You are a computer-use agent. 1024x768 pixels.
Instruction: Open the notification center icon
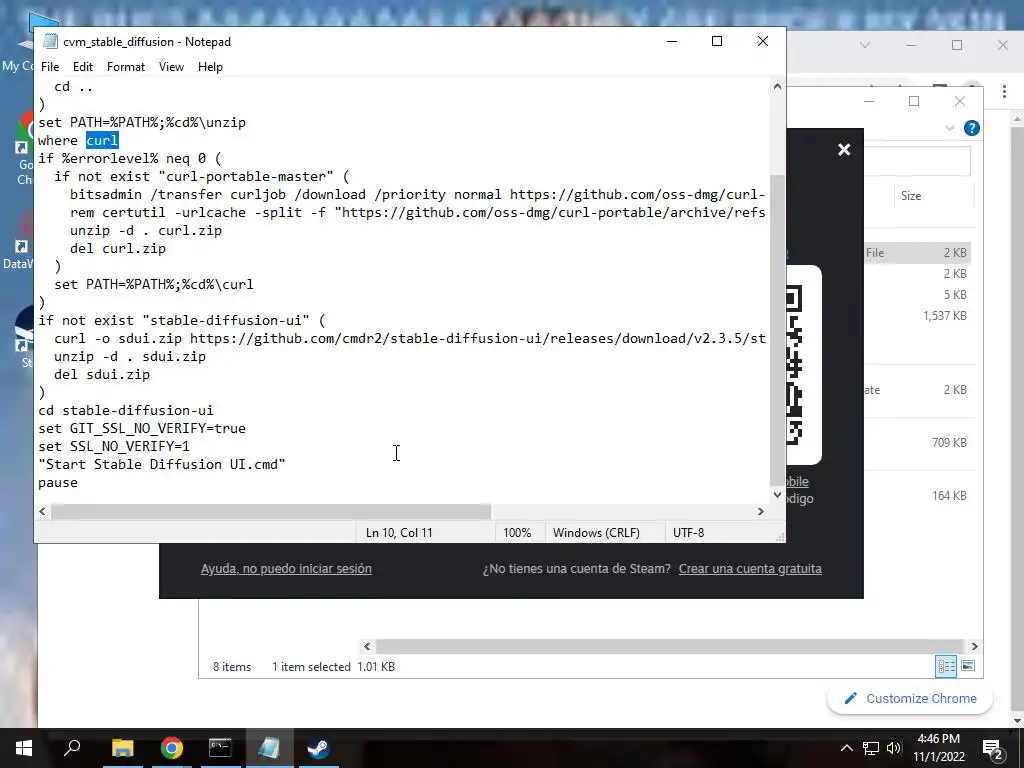pos(993,748)
